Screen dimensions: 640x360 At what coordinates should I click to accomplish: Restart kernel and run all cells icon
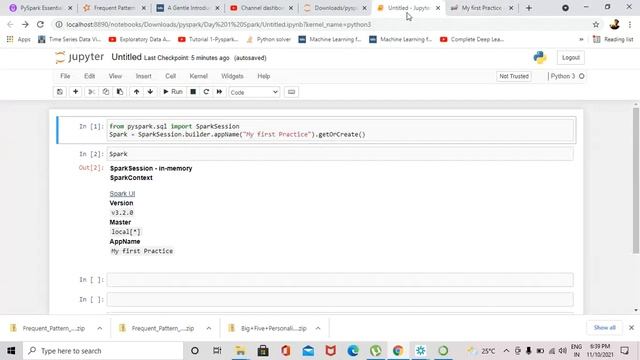(219, 92)
